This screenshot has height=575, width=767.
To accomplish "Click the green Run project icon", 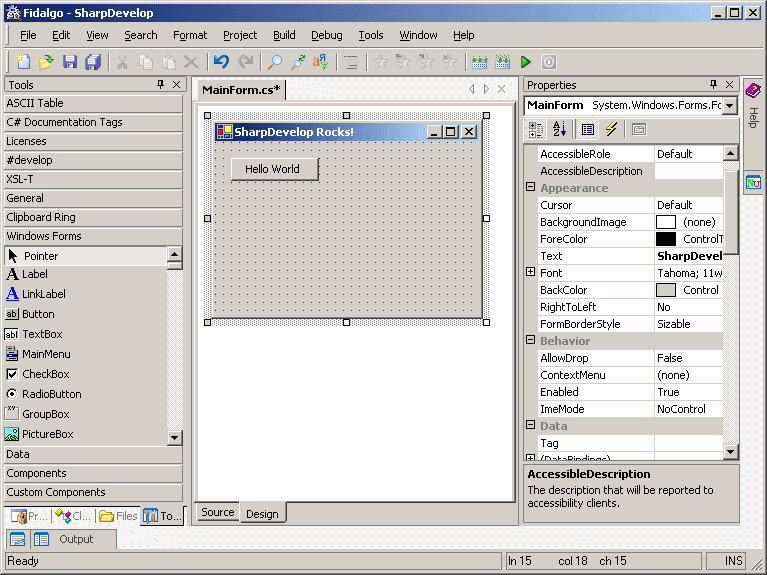I will pyautogui.click(x=526, y=62).
